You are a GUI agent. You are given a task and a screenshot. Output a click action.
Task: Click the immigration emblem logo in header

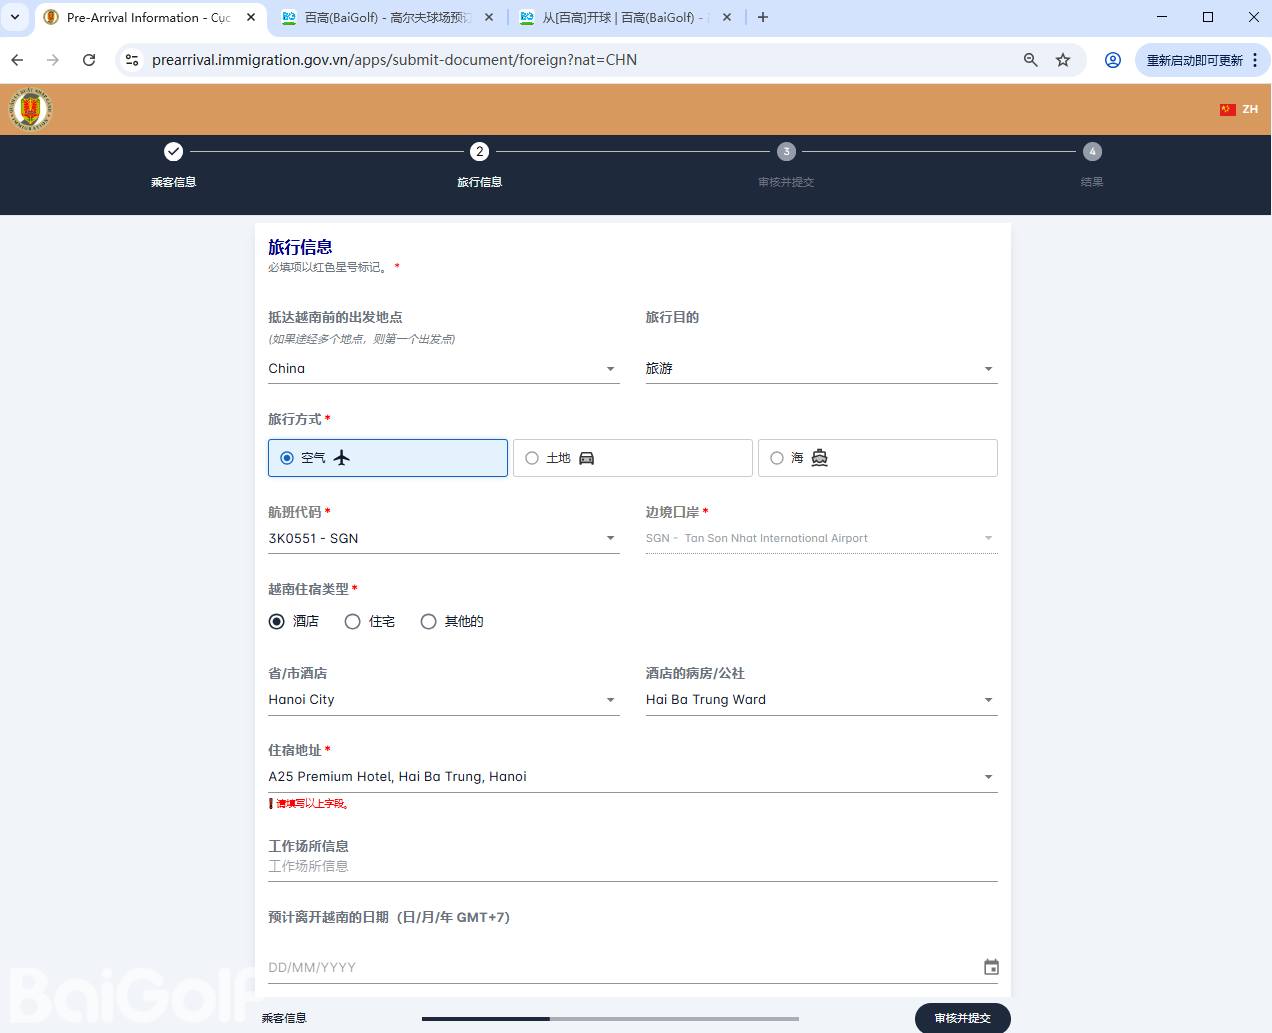pyautogui.click(x=31, y=109)
